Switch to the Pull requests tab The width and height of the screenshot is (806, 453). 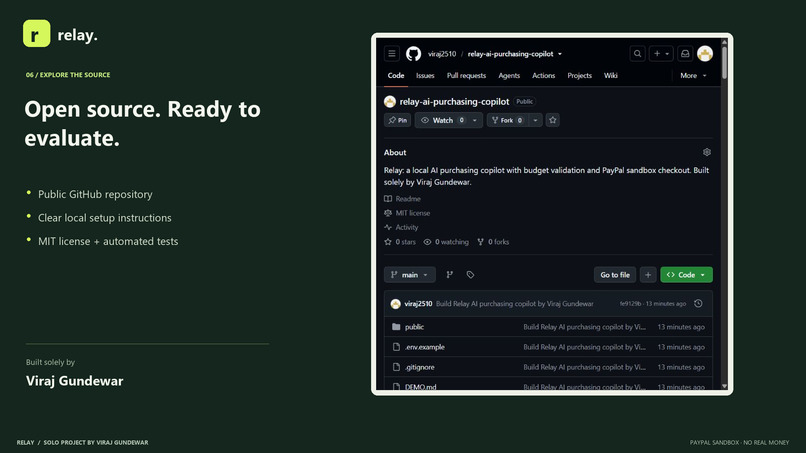[466, 76]
